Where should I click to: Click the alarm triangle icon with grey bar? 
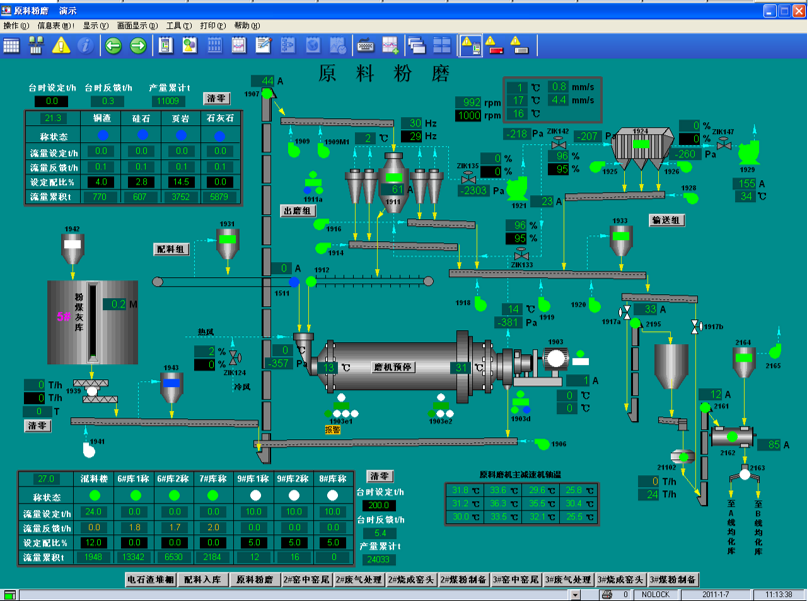519,46
